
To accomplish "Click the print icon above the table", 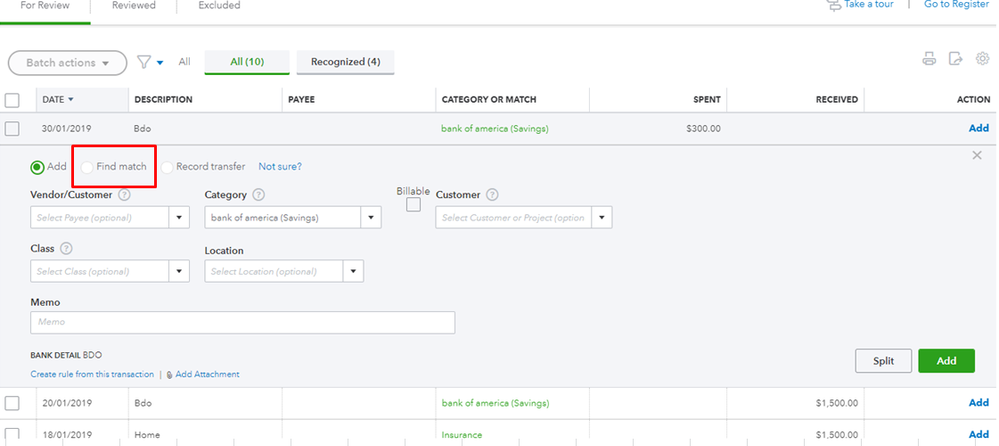I will (x=929, y=60).
